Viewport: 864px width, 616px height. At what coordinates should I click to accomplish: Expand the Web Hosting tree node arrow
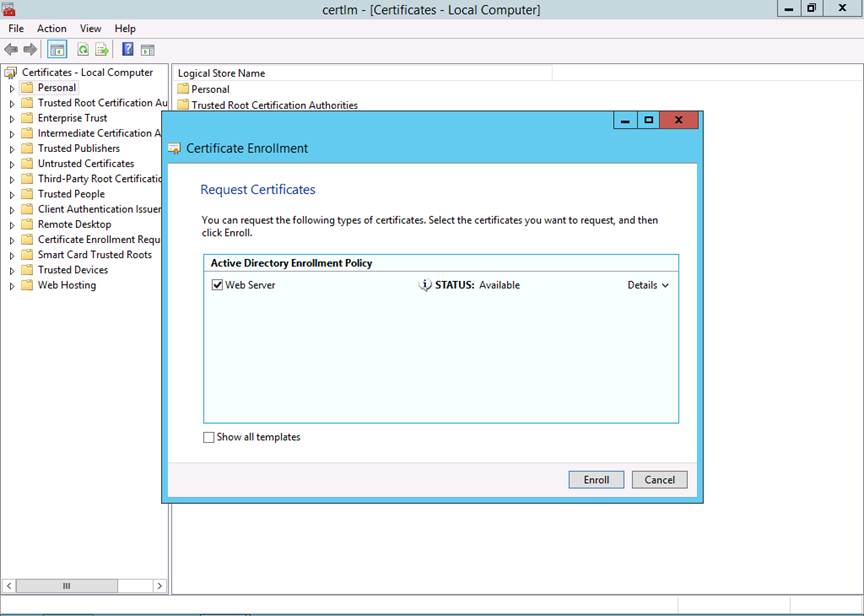[12, 286]
